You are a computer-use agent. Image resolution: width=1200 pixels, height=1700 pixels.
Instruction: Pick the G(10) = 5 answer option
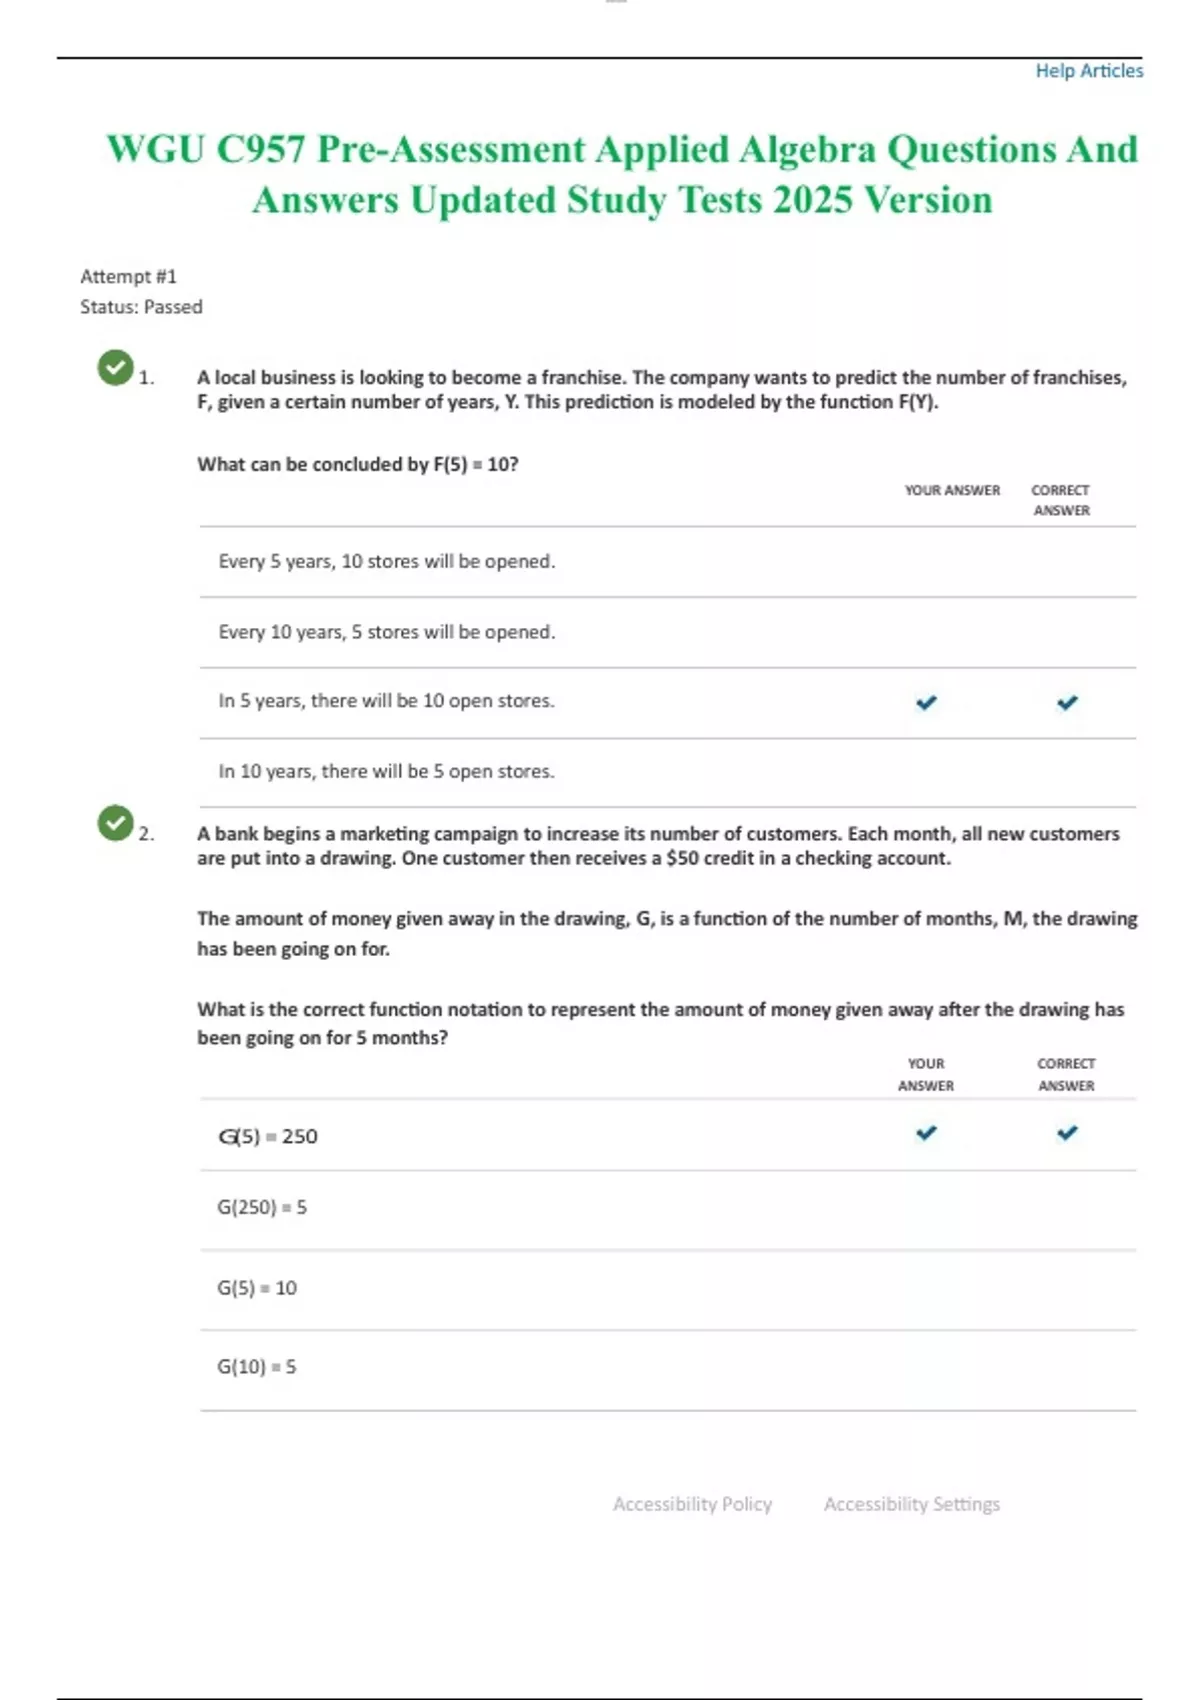coord(257,1367)
